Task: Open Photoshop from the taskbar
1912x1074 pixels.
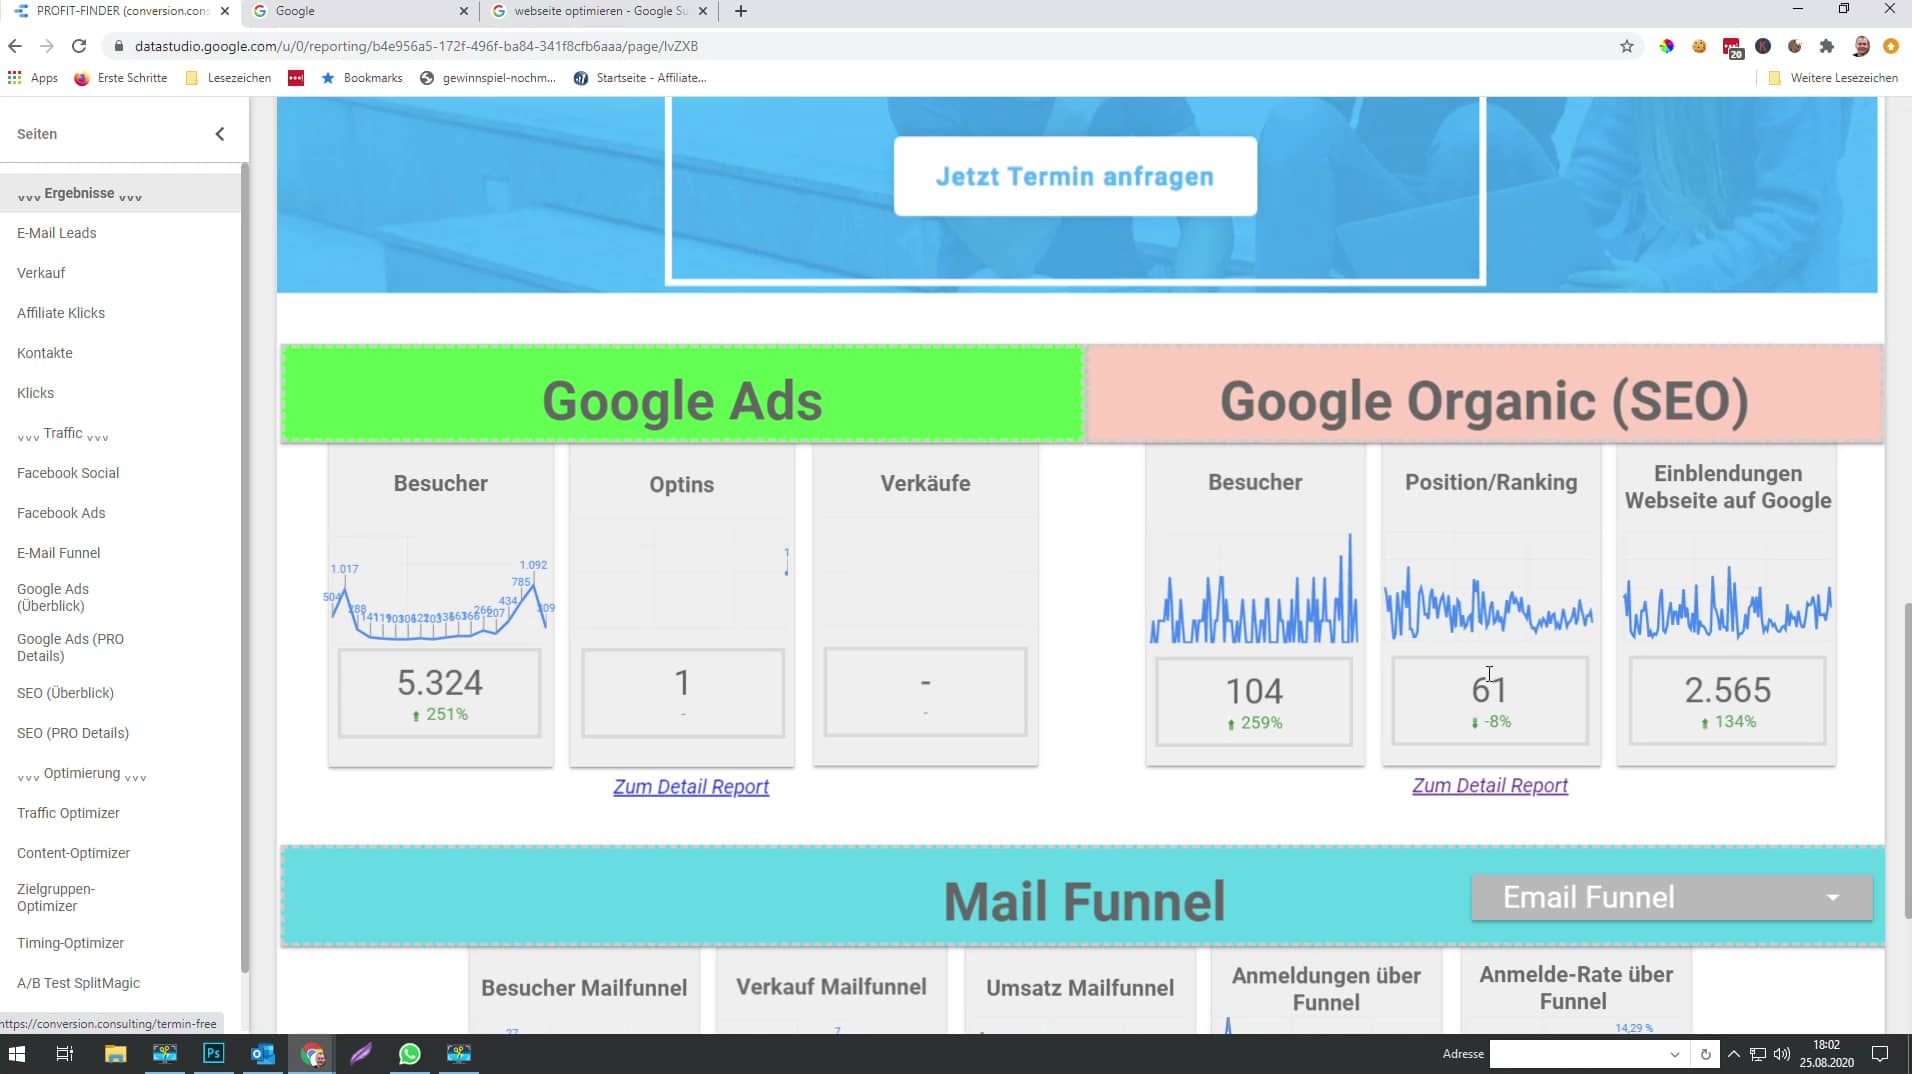Action: click(213, 1053)
